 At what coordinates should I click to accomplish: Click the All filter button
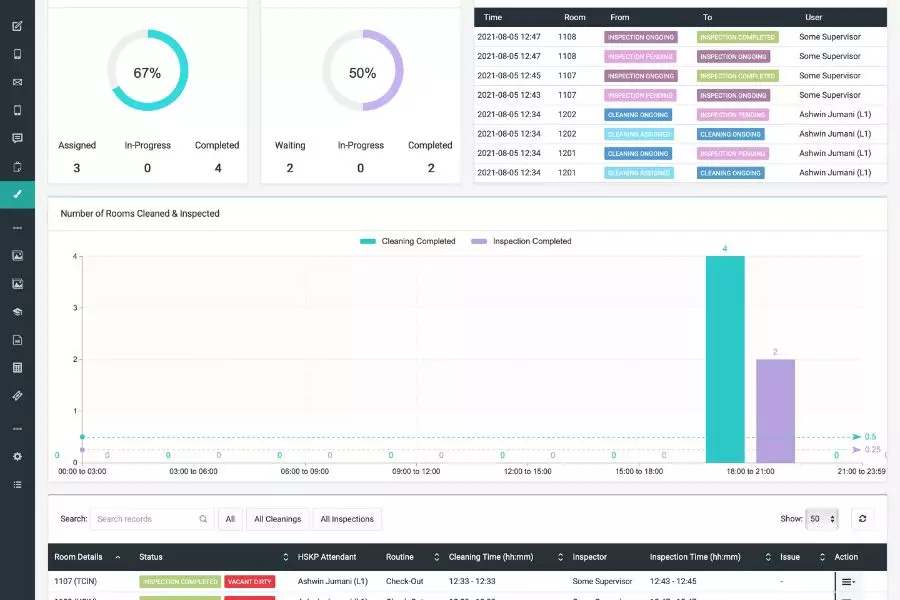coord(230,519)
